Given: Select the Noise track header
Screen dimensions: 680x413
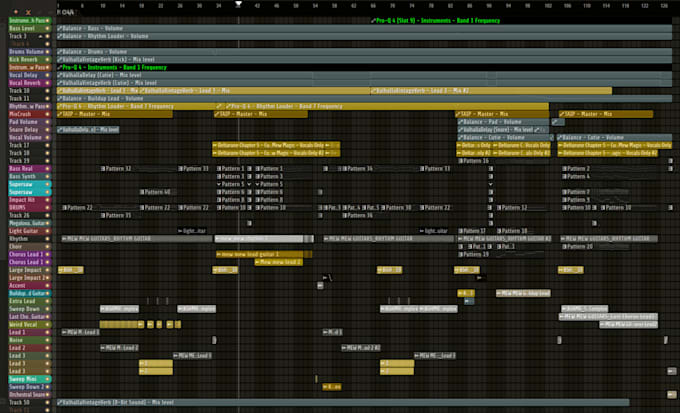Looking at the screenshot, I should coord(30,340).
